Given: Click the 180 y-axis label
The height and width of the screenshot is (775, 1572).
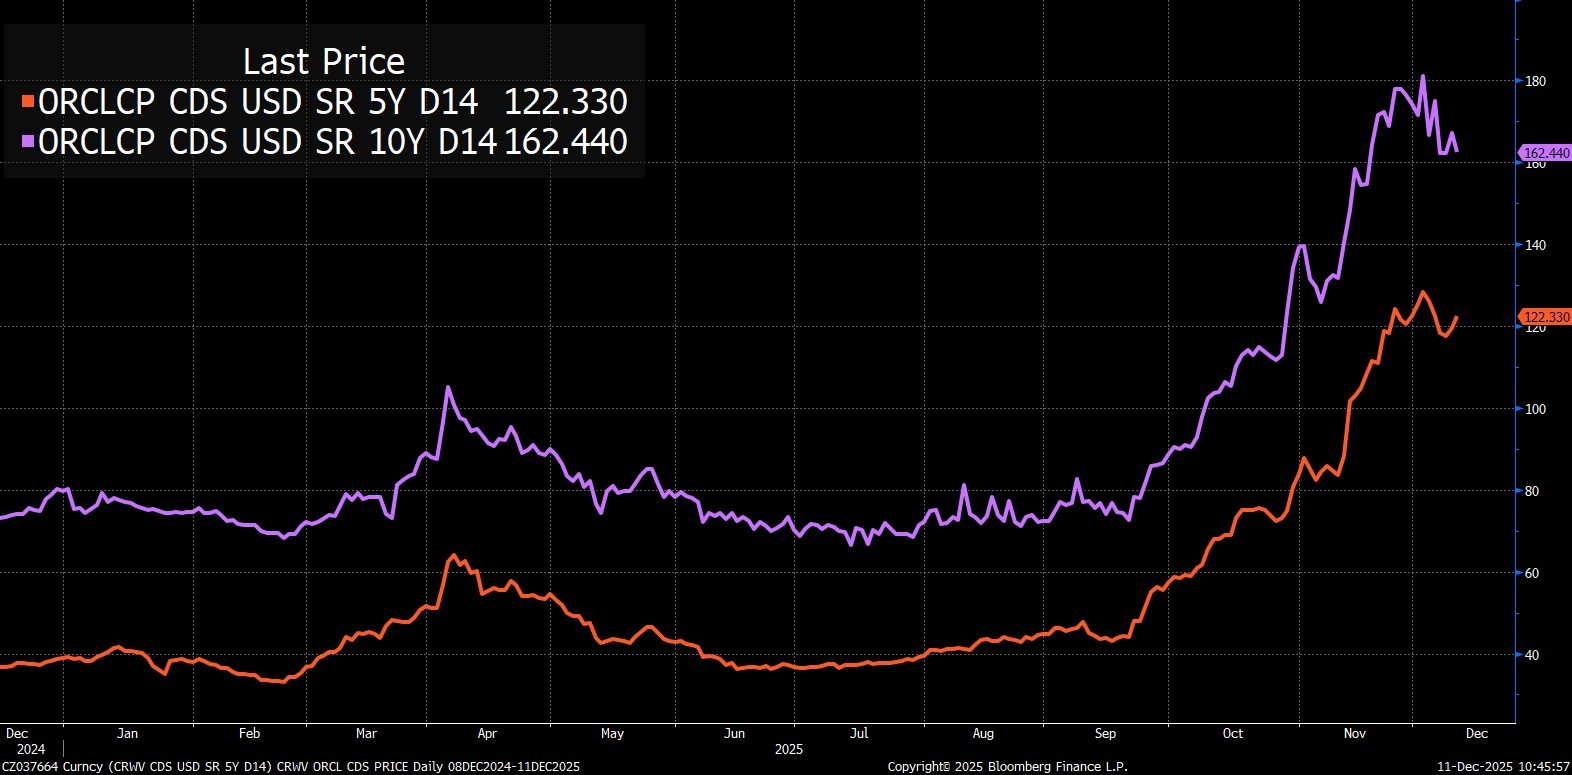Looking at the screenshot, I should coord(1535,82).
